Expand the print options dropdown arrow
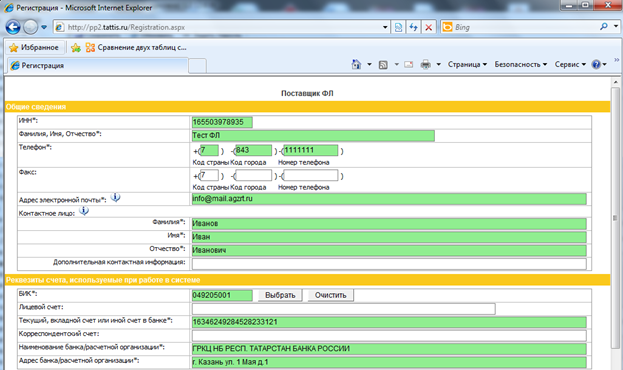This screenshot has width=623, height=370. click(x=438, y=64)
